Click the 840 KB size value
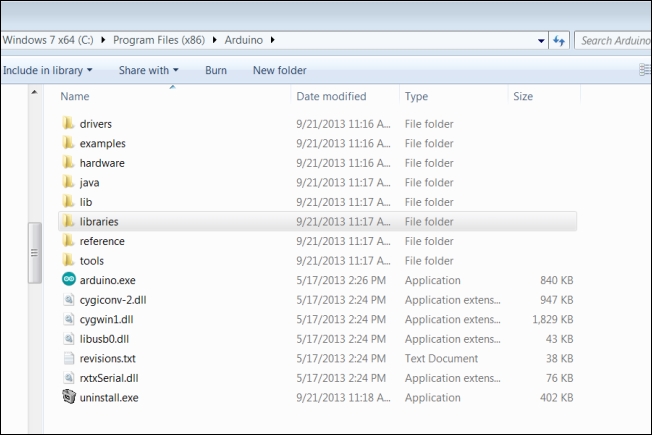The width and height of the screenshot is (652, 435). click(x=556, y=280)
